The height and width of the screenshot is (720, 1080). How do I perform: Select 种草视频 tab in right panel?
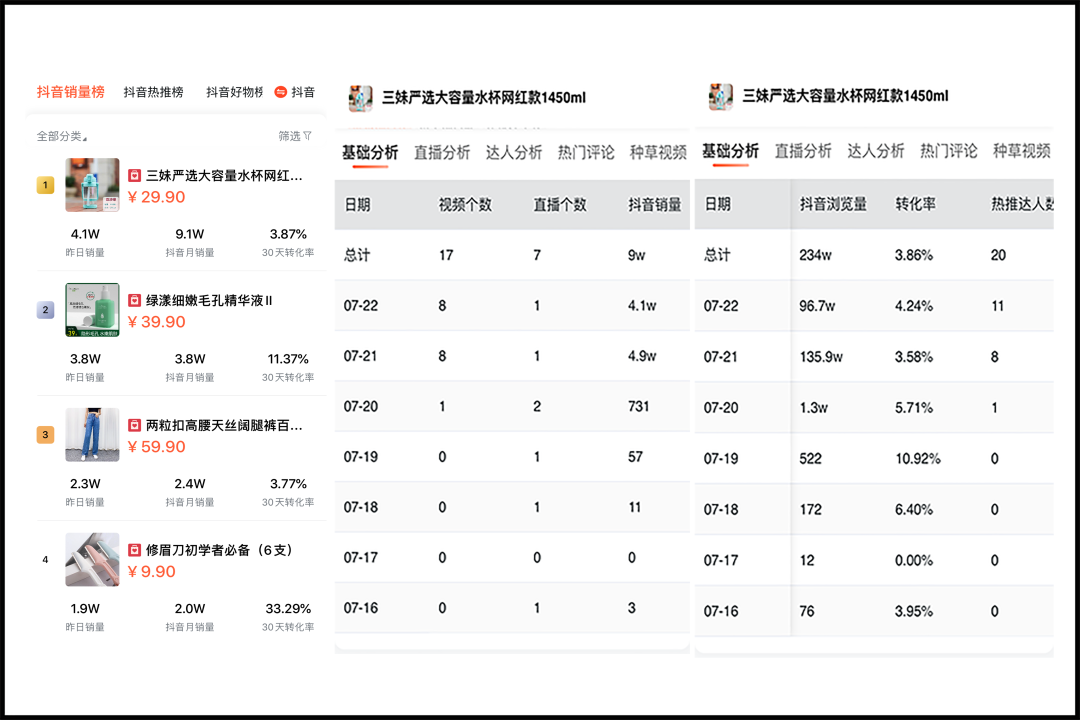pos(1021,151)
